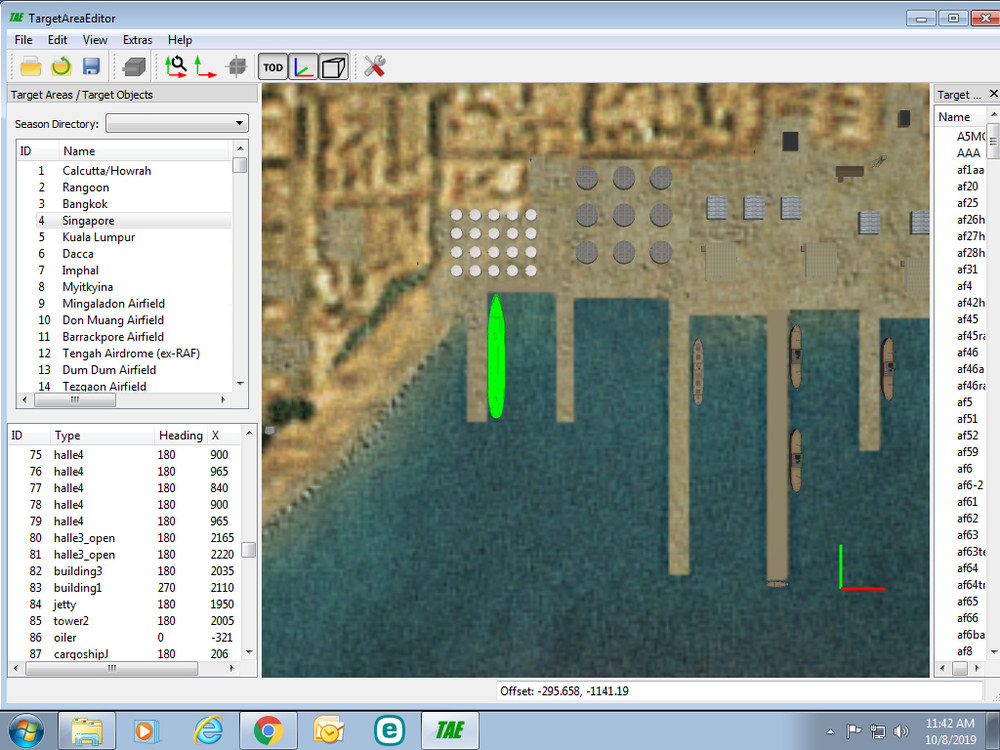
Task: Open settings with wrench-screwdriver icon
Action: coord(374,66)
